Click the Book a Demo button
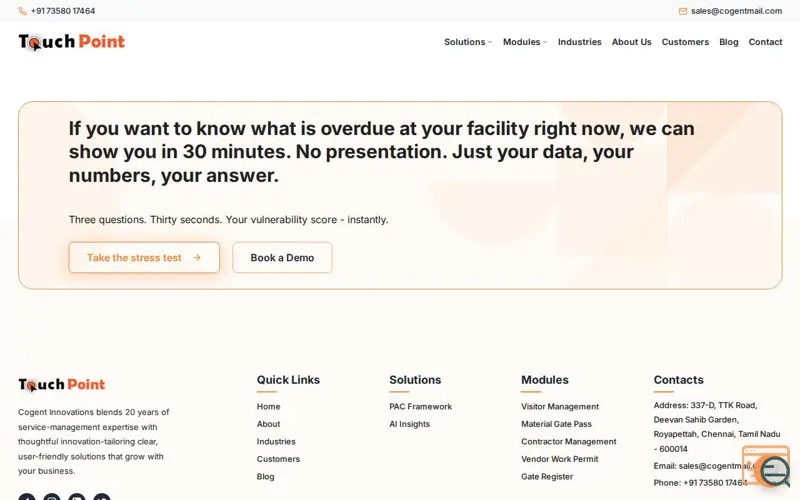 pyautogui.click(x=282, y=258)
